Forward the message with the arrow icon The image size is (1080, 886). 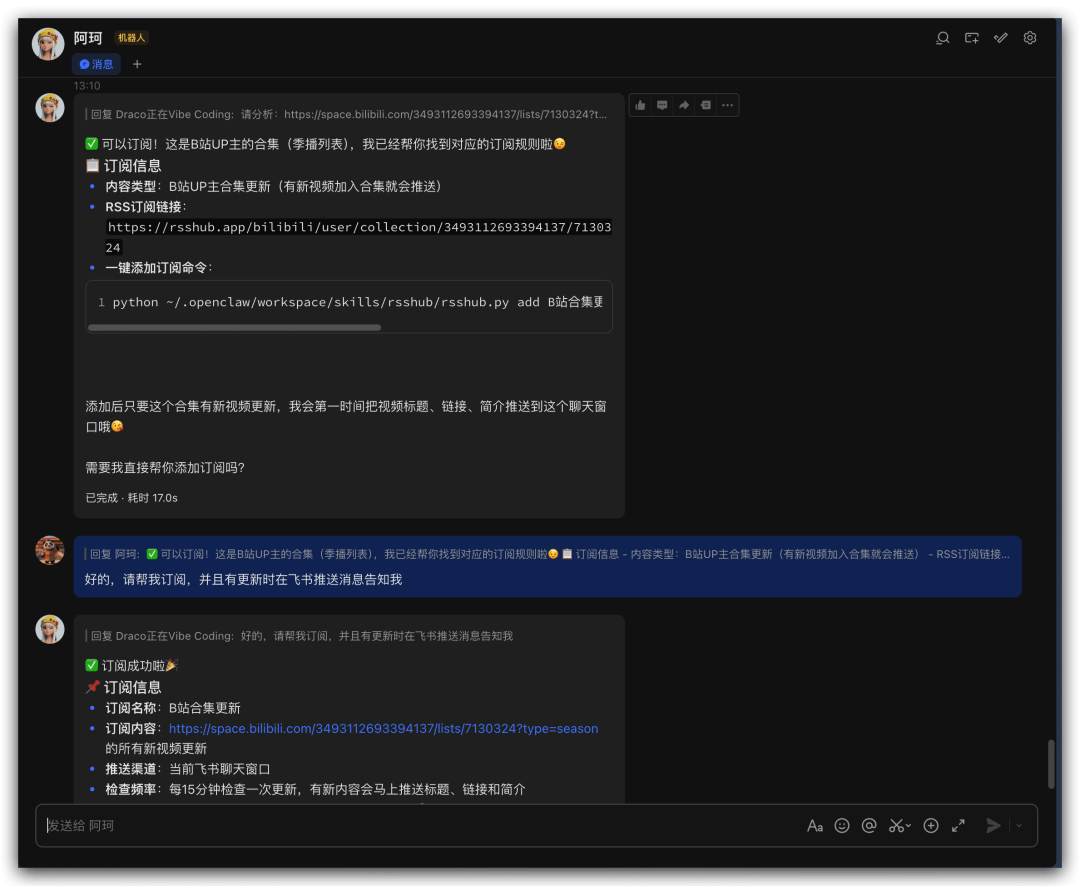click(684, 105)
